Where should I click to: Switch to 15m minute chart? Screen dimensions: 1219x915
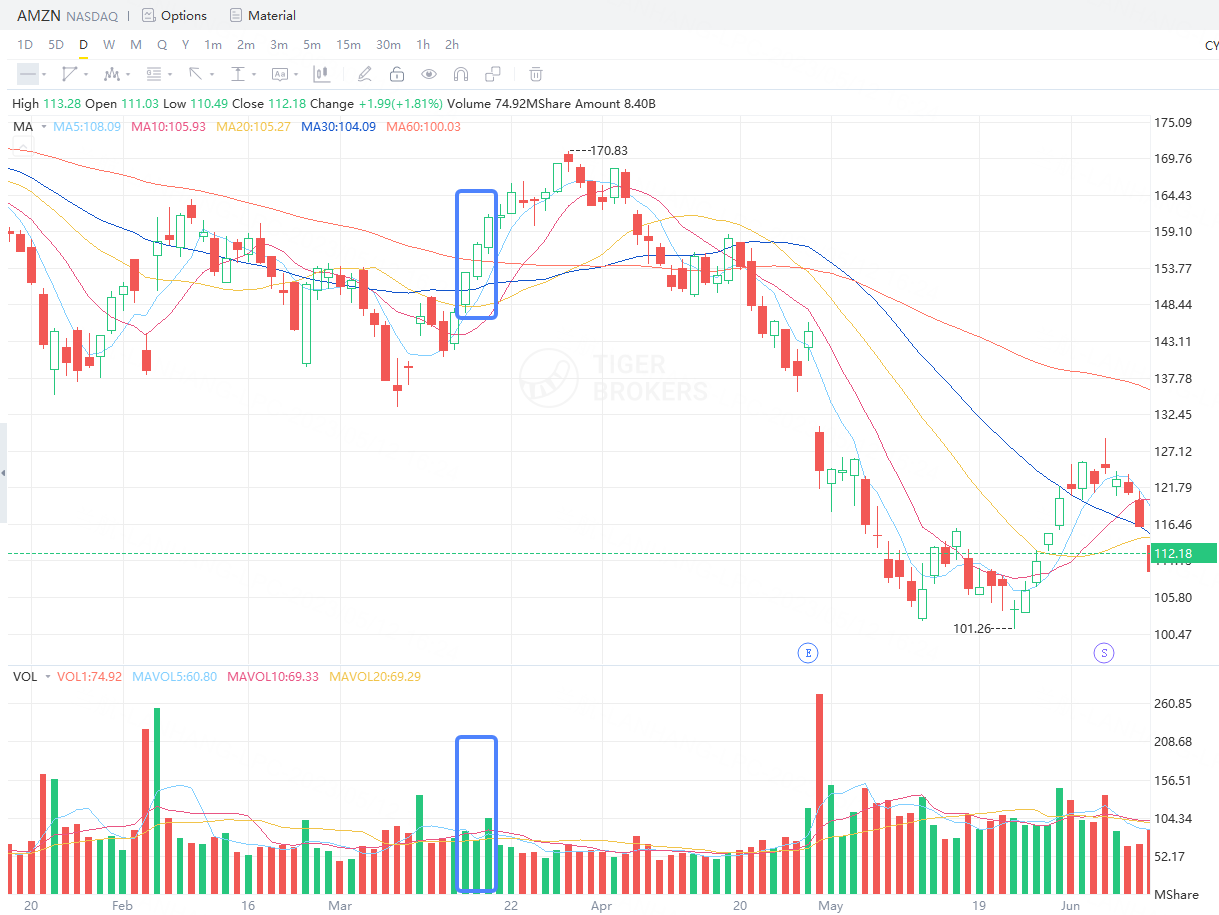tap(348, 45)
